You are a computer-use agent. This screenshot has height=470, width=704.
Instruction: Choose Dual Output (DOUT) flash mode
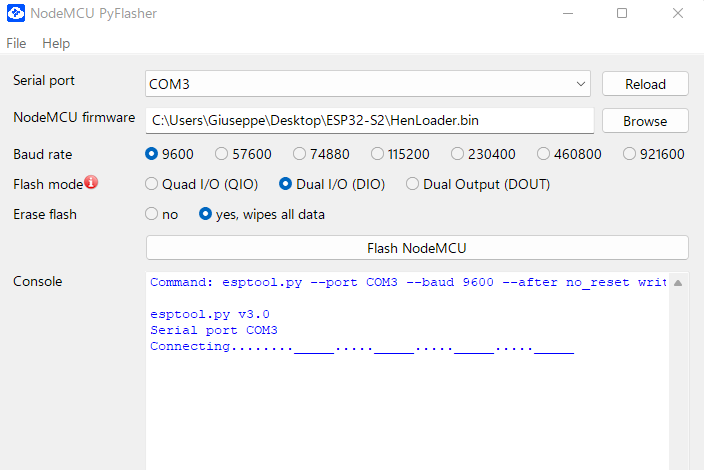[x=478, y=184]
